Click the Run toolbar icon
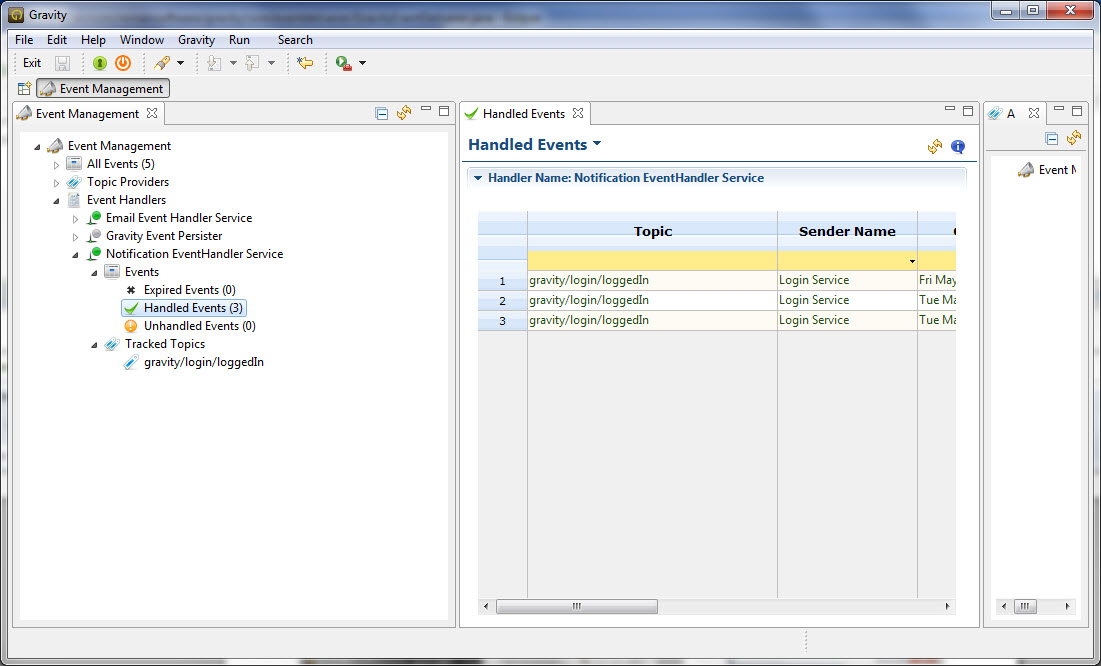The height and width of the screenshot is (666, 1101). click(x=344, y=63)
